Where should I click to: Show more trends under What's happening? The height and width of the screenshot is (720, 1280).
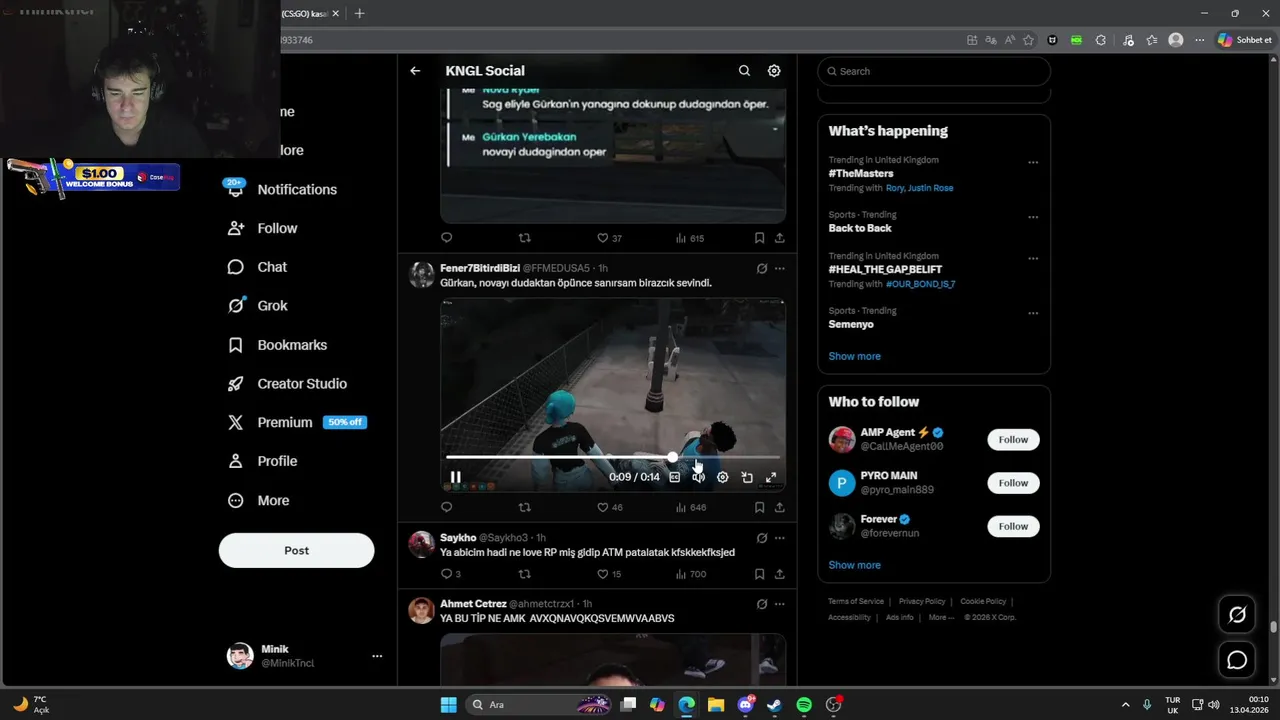pyautogui.click(x=854, y=356)
